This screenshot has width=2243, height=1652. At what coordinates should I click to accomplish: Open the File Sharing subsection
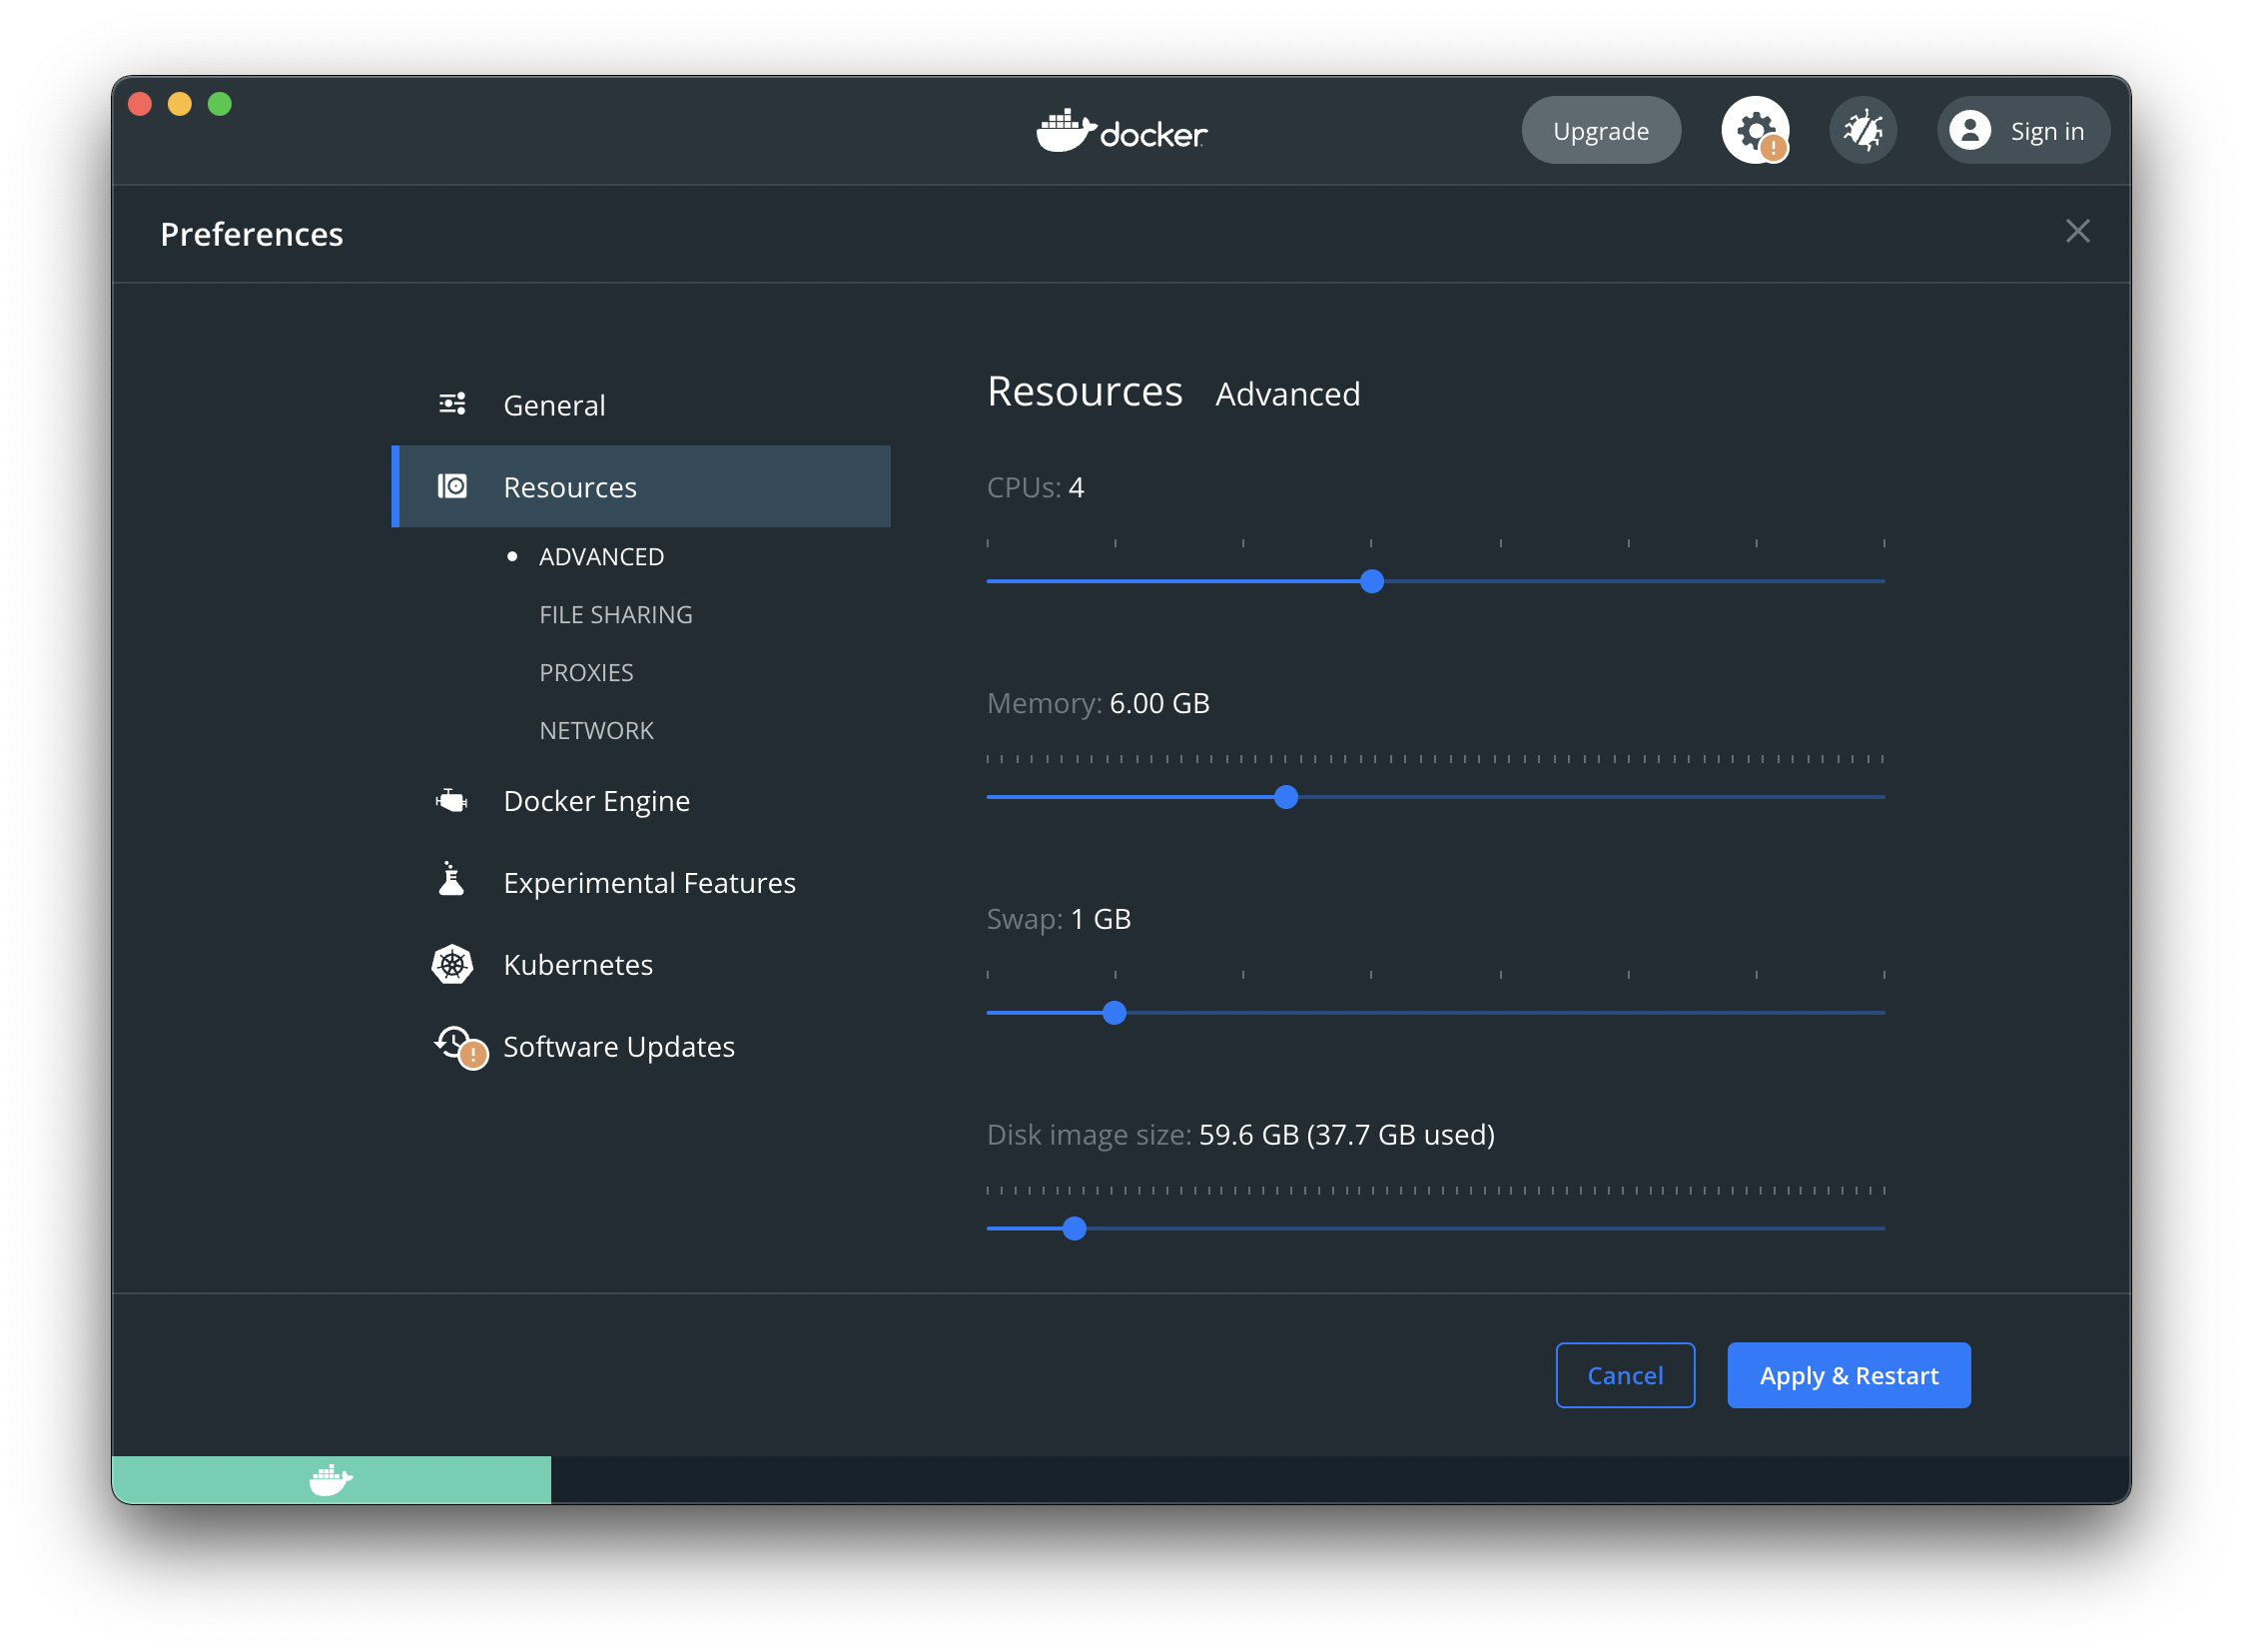coord(615,615)
